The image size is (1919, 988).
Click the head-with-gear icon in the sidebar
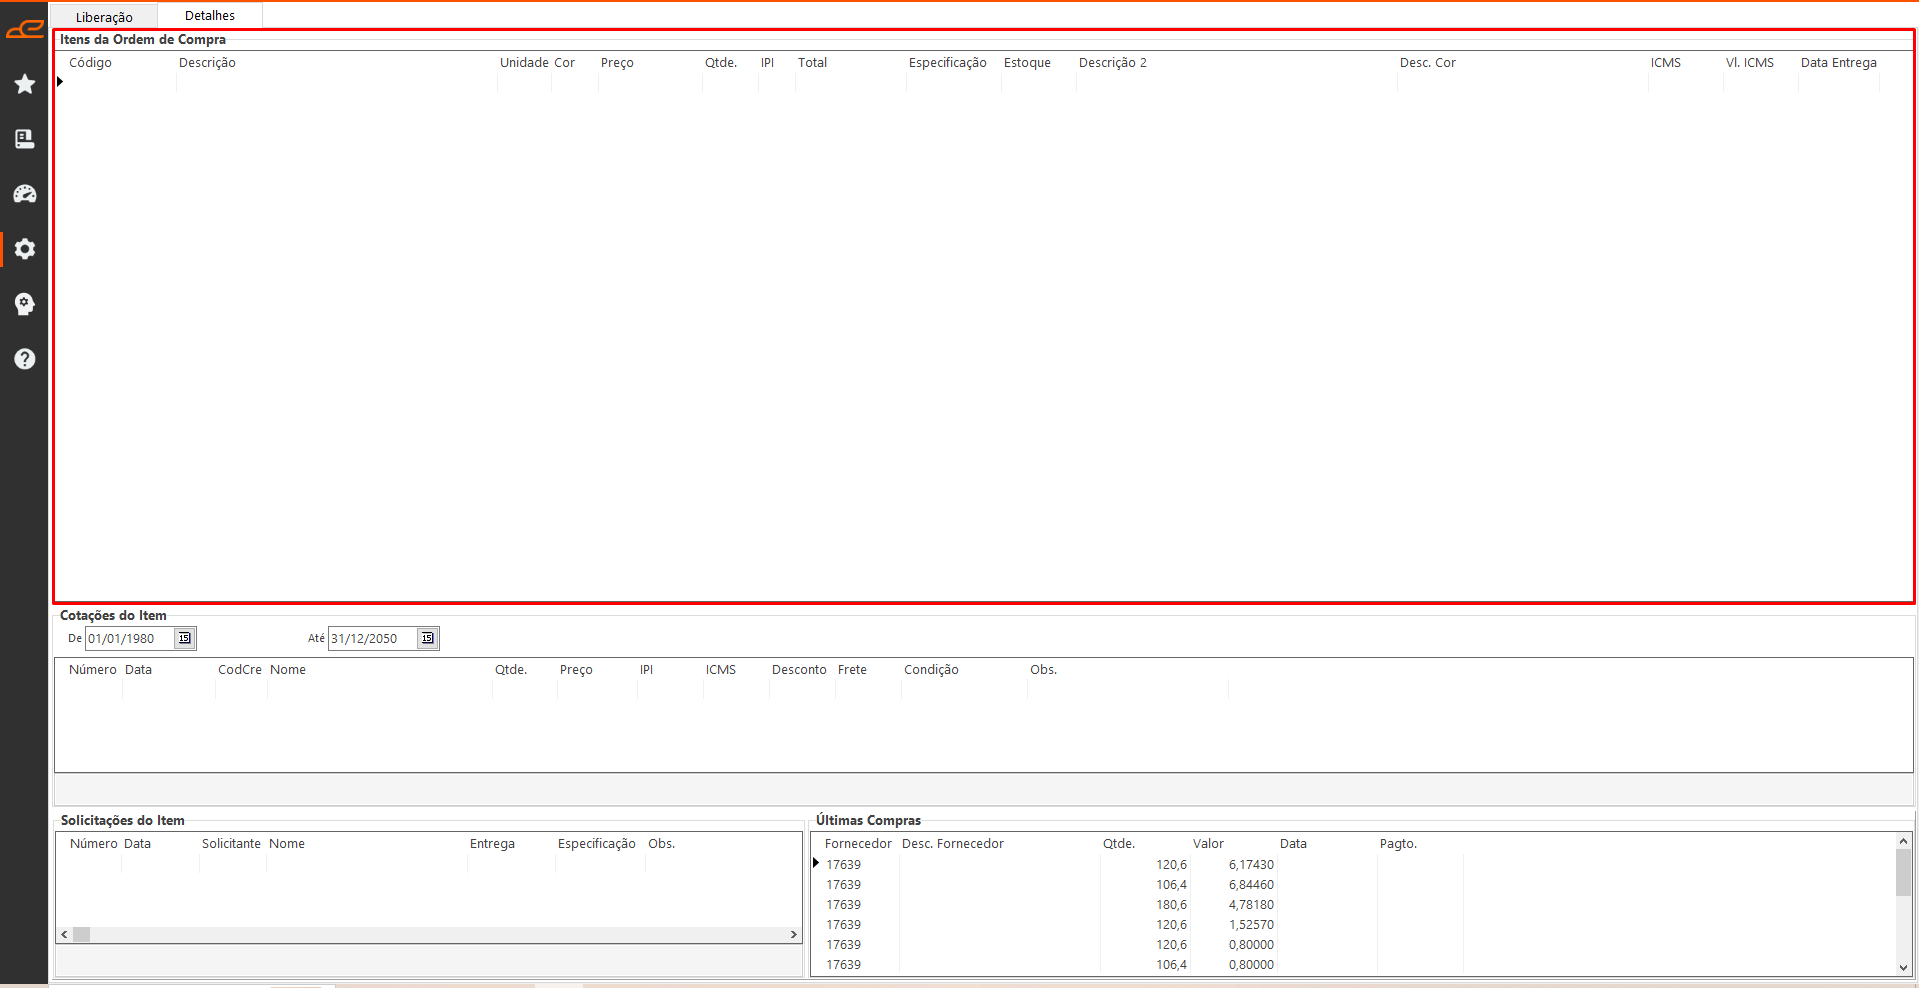(x=24, y=304)
